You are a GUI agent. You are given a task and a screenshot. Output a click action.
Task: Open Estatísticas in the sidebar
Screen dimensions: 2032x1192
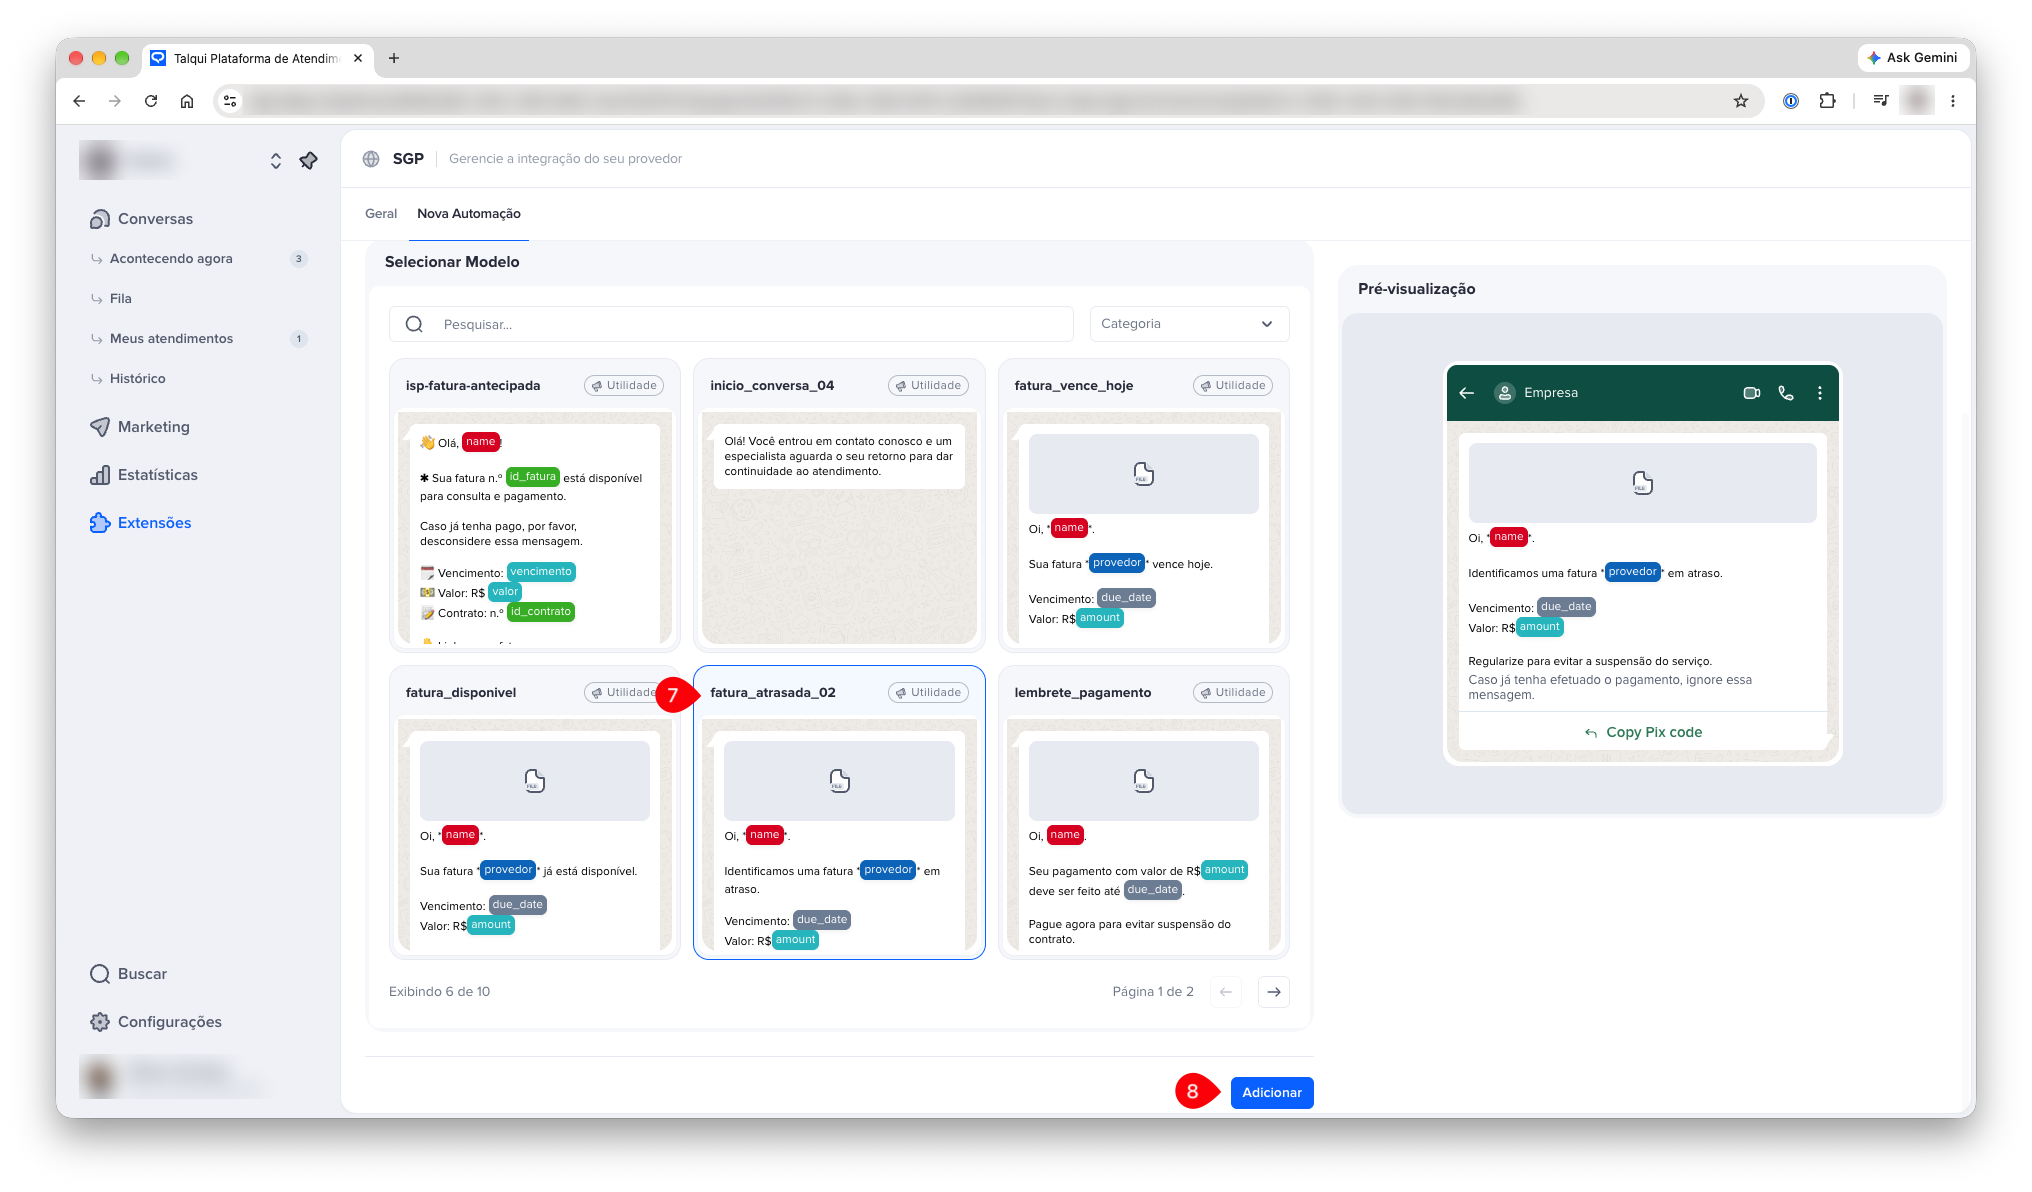144,475
